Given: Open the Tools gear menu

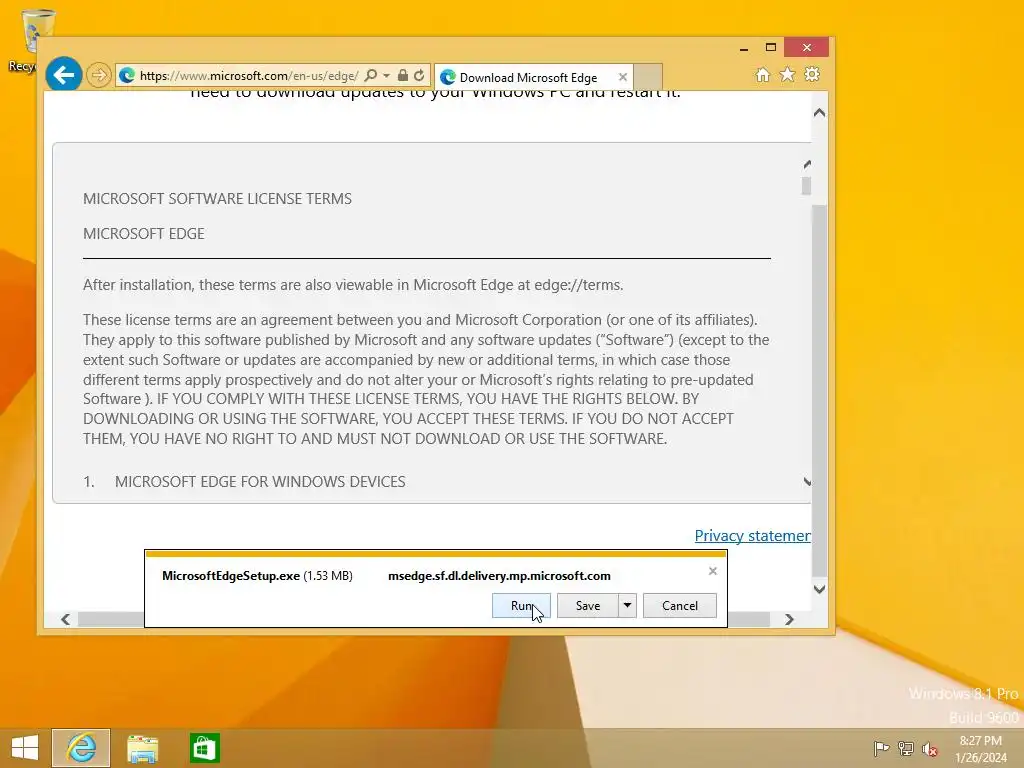Looking at the screenshot, I should pyautogui.click(x=812, y=75).
